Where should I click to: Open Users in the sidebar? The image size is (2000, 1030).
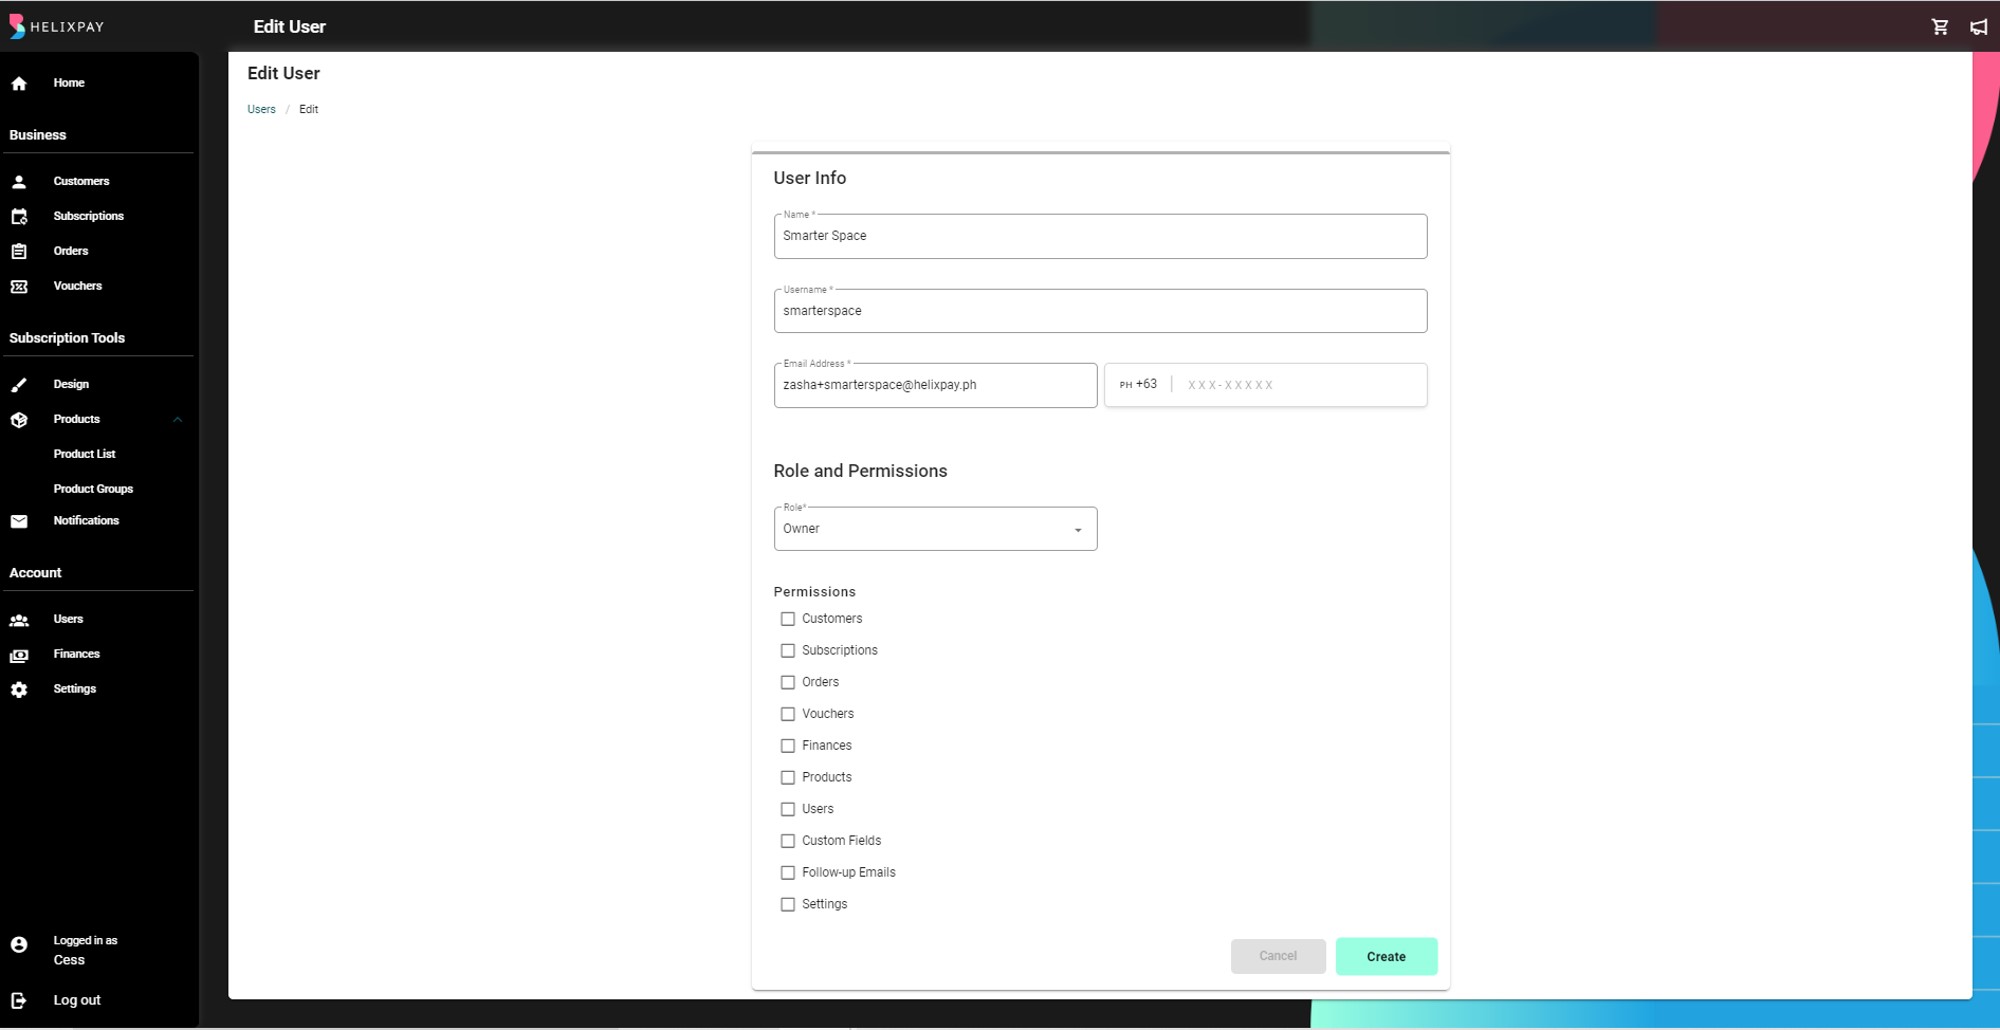(68, 619)
